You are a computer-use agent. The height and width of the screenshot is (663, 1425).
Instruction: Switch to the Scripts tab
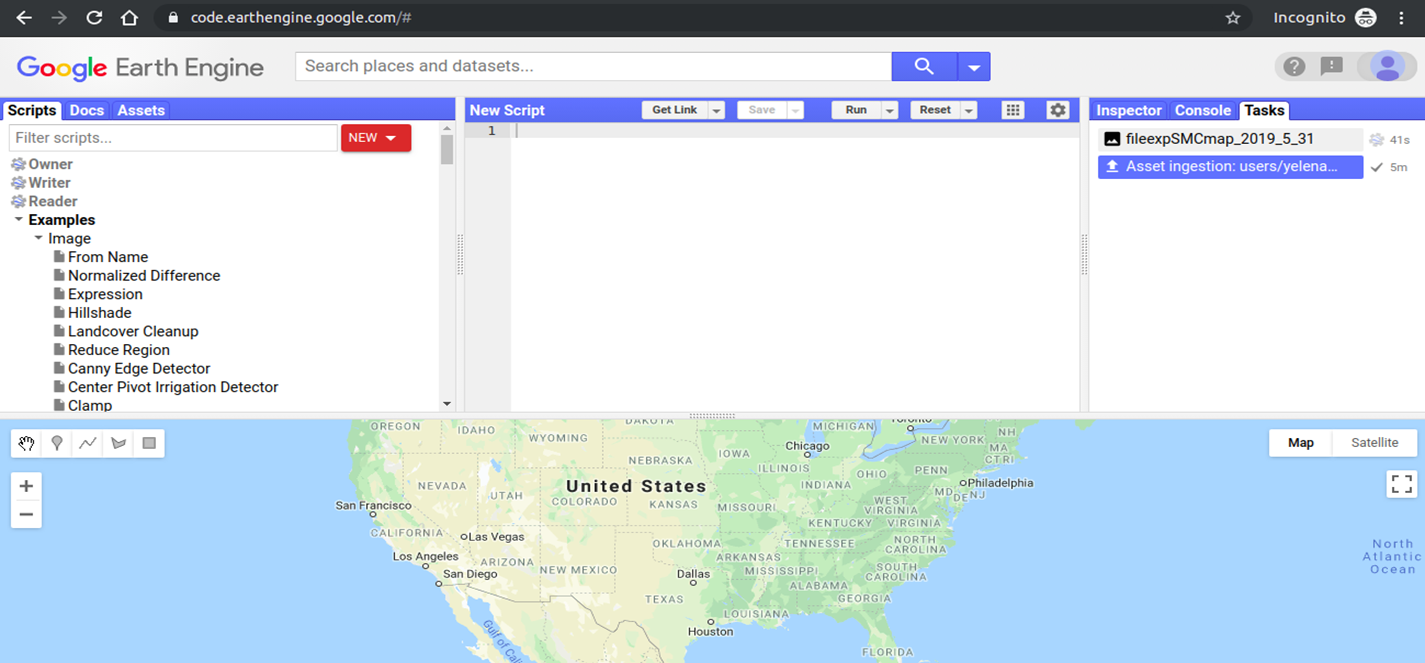click(32, 110)
